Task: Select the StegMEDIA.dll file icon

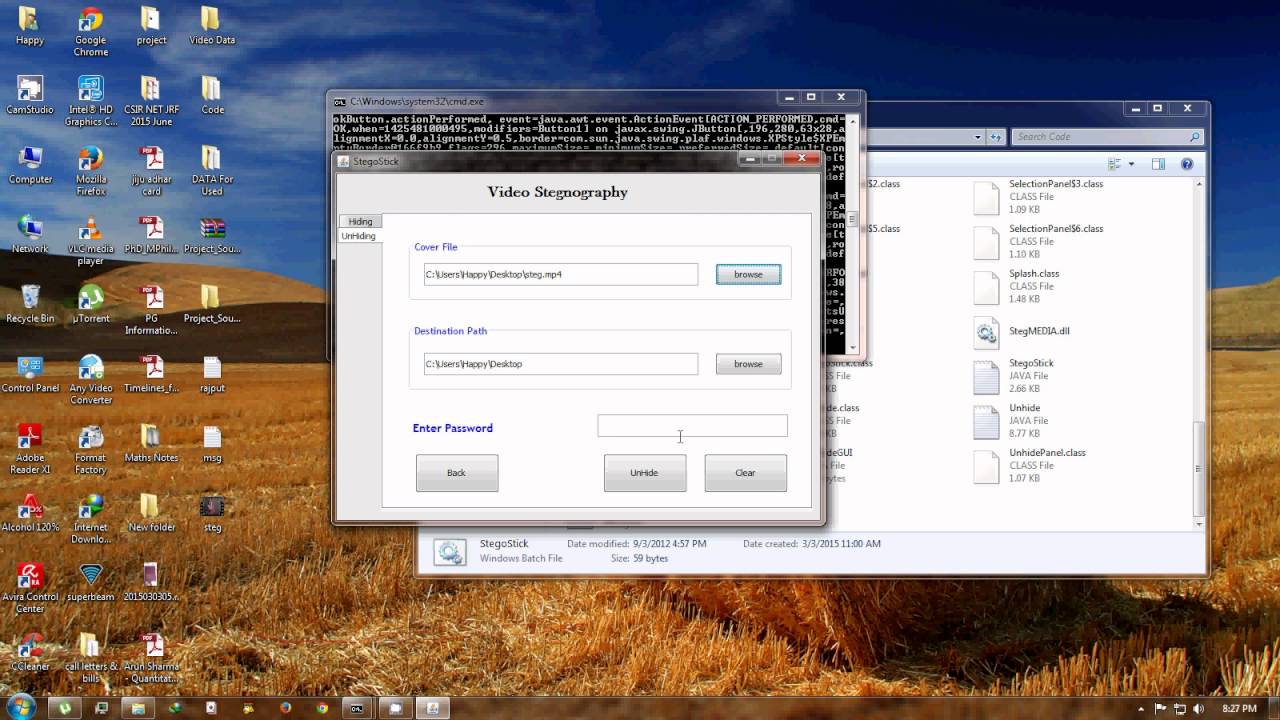Action: pos(986,333)
